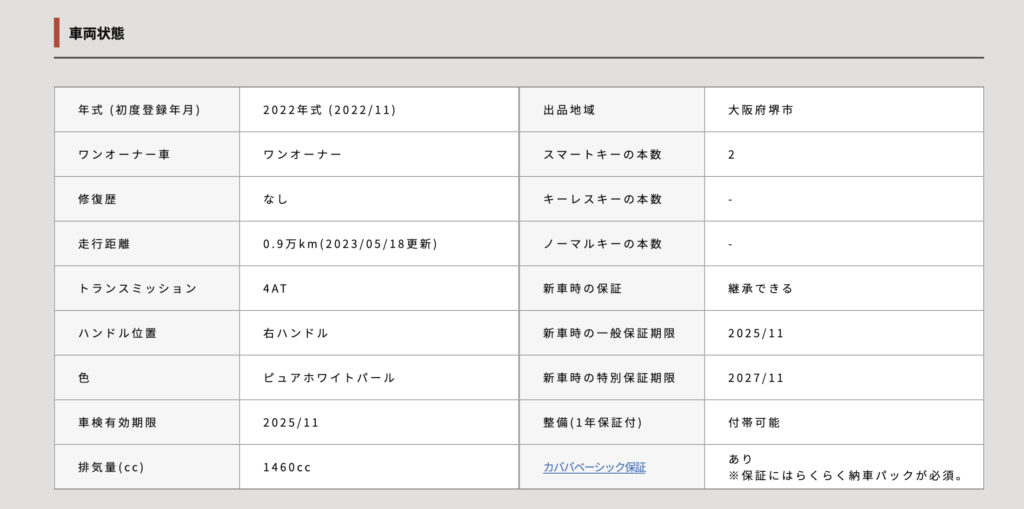Click the 車検有効期限 label

pyautogui.click(x=117, y=422)
